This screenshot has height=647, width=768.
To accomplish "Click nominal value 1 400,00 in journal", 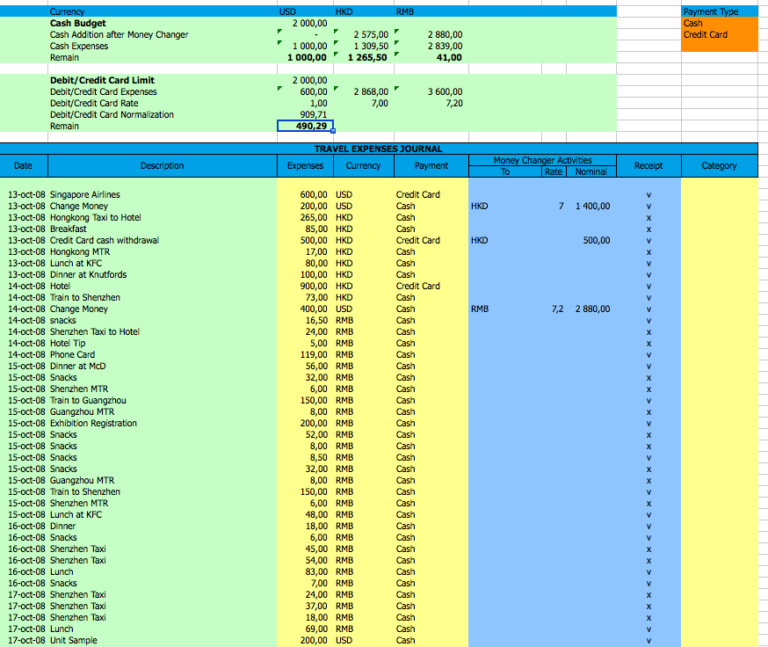I will 593,206.
